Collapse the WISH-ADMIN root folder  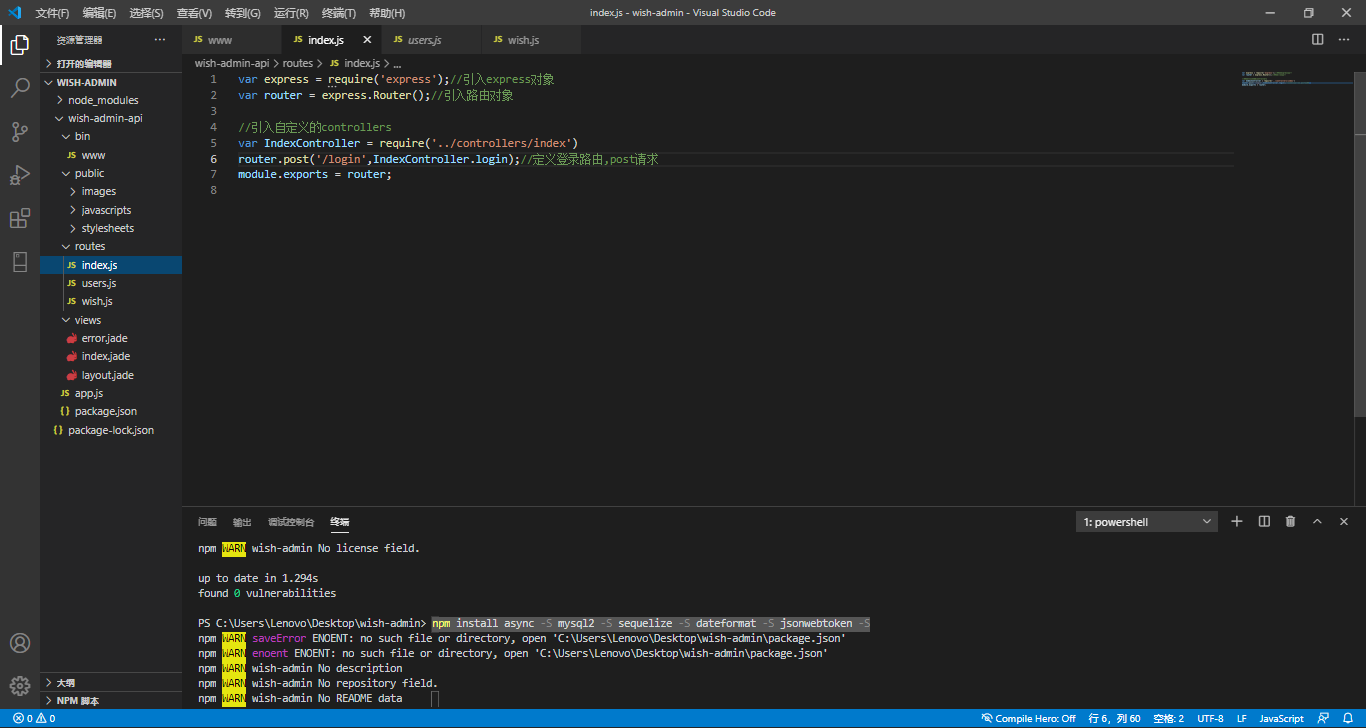pos(111,82)
